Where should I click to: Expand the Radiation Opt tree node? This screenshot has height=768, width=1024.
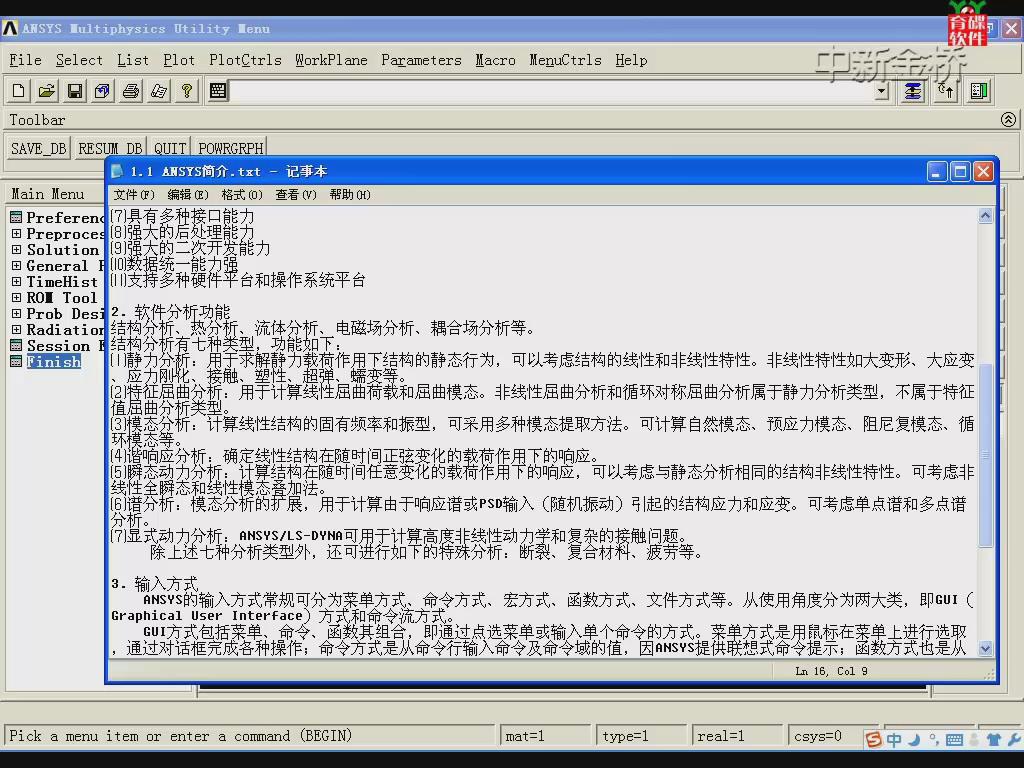pos(16,329)
